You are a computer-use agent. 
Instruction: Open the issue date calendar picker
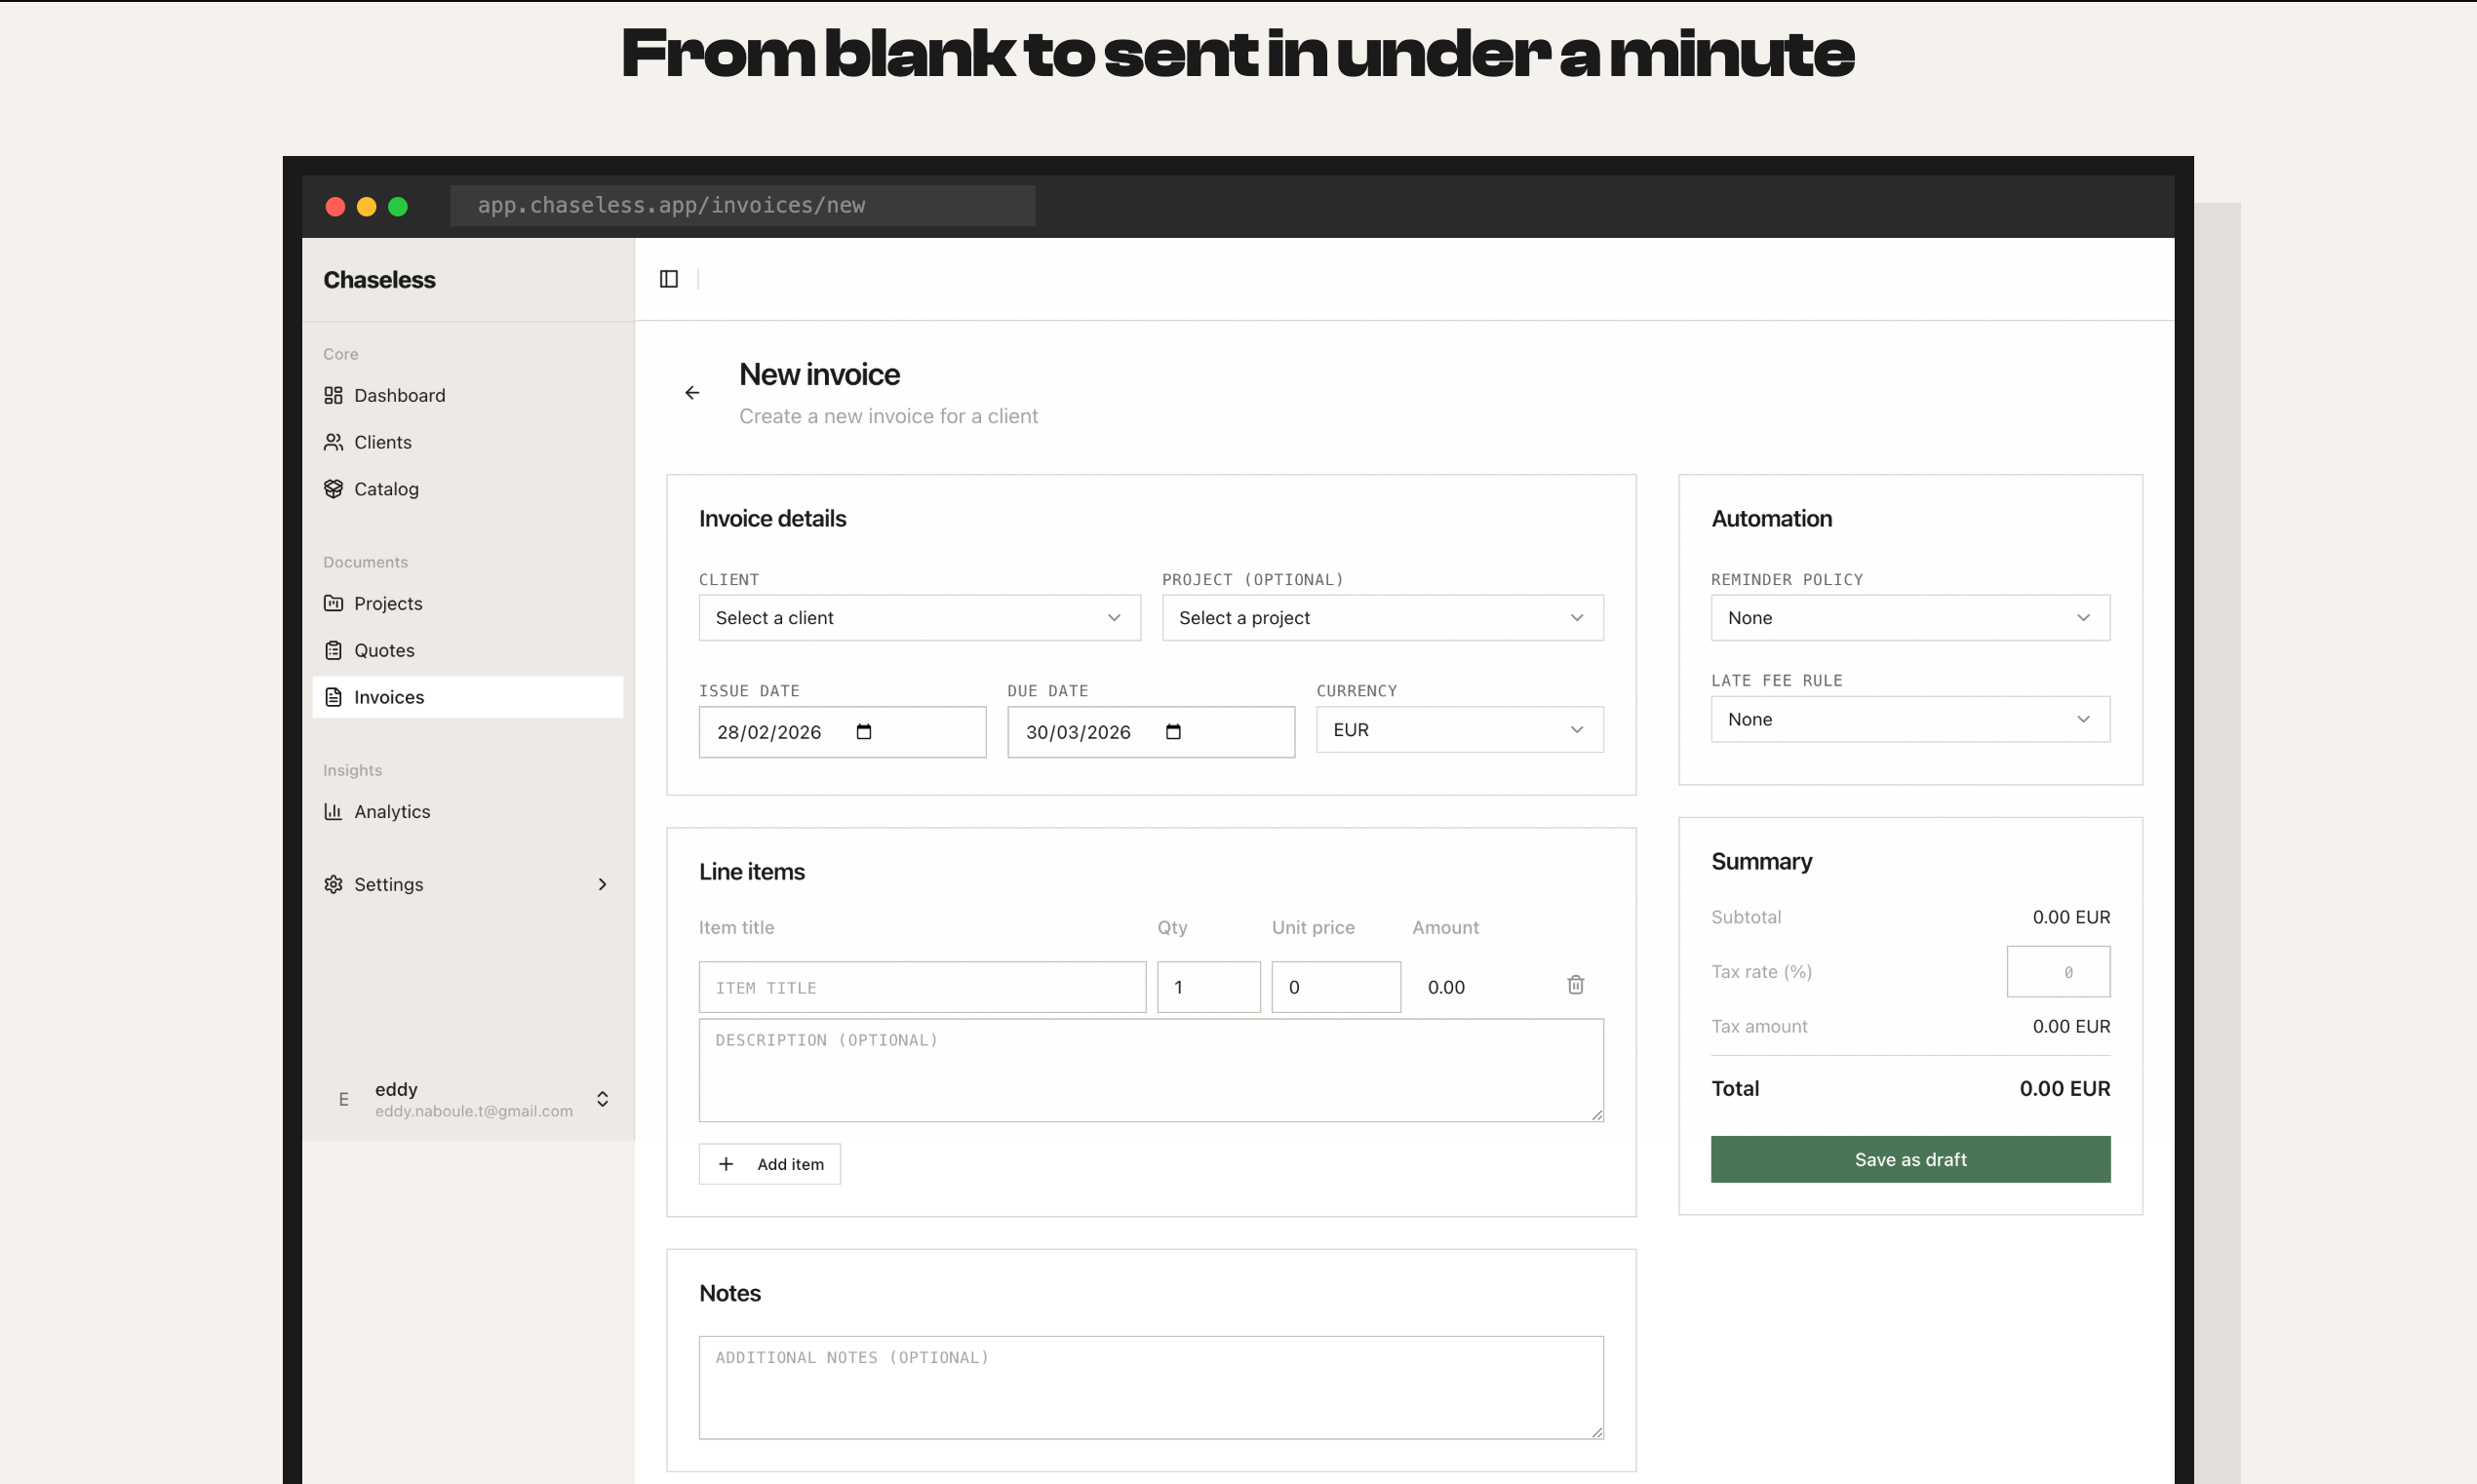click(864, 732)
